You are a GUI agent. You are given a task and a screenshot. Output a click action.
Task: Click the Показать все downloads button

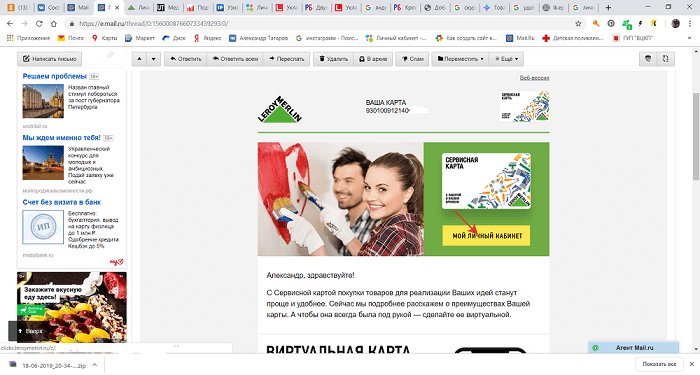(x=659, y=364)
